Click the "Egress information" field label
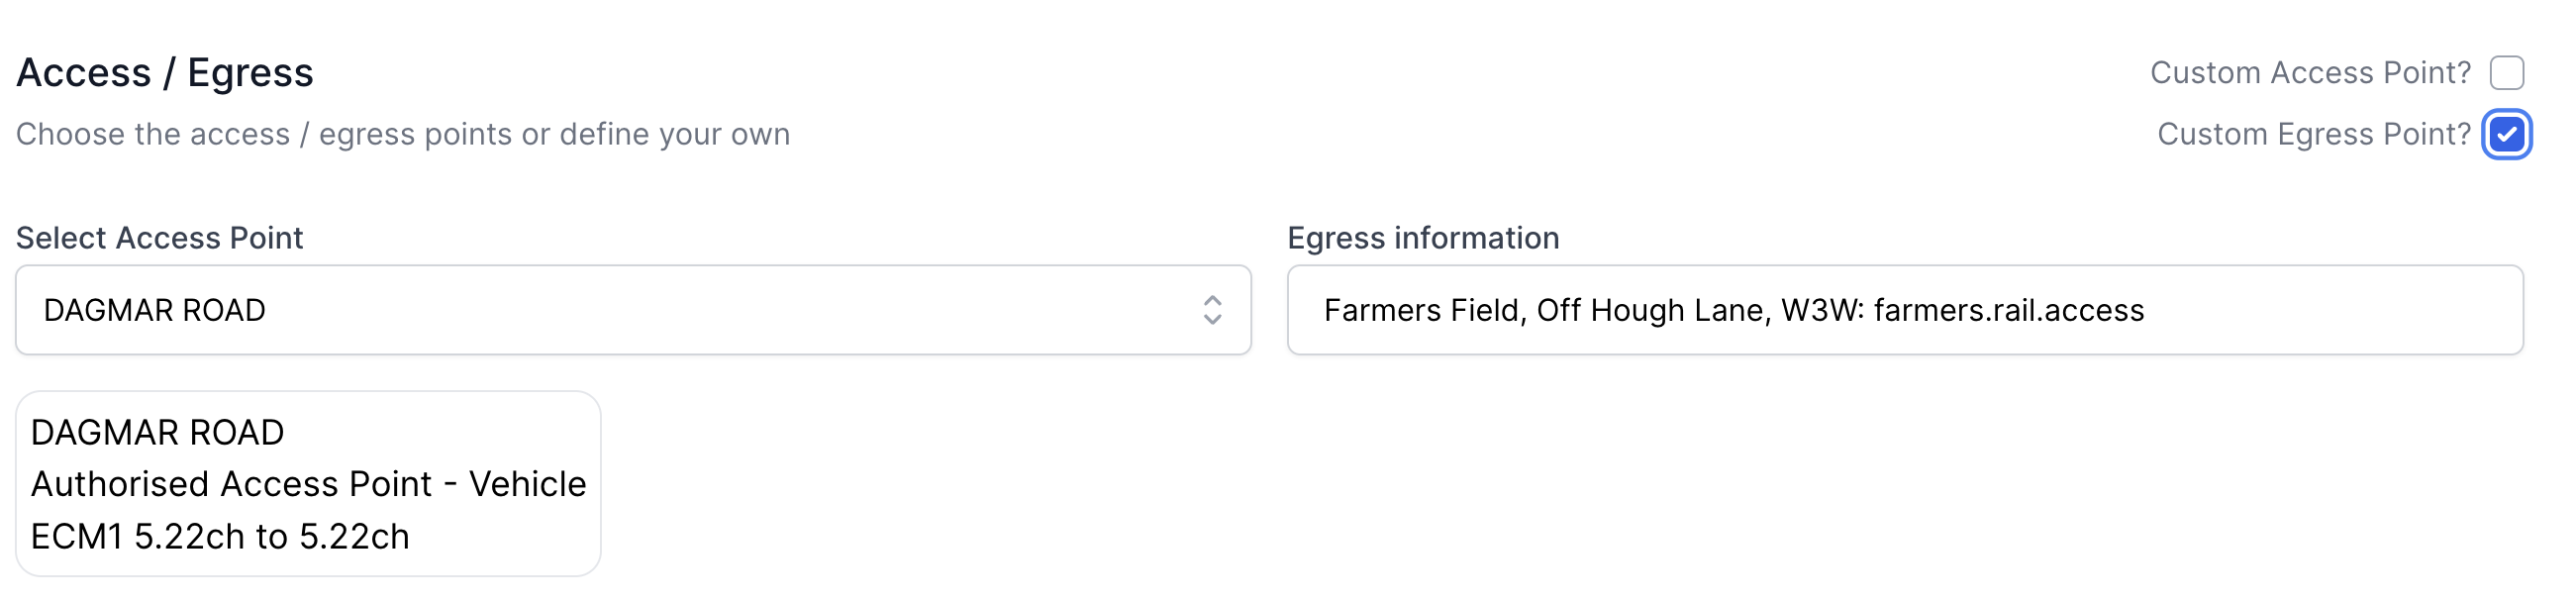This screenshot has height=602, width=2576. pos(1423,238)
